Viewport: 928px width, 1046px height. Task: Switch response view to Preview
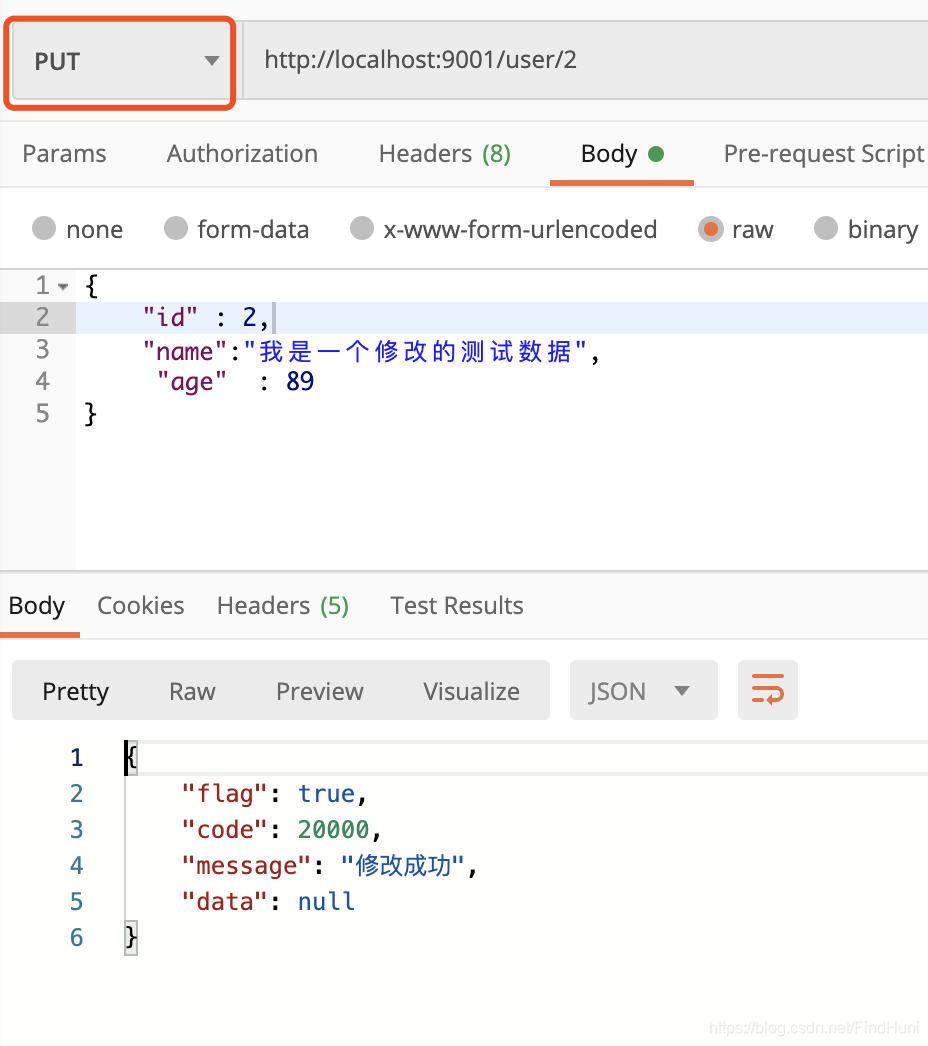(x=320, y=691)
